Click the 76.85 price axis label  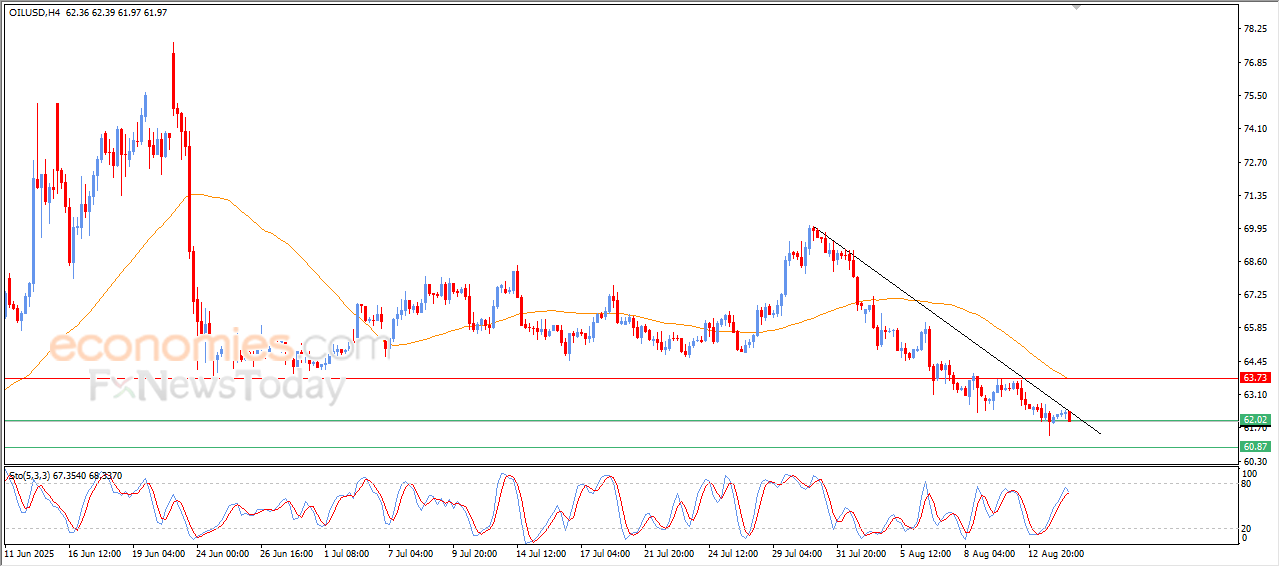1256,62
